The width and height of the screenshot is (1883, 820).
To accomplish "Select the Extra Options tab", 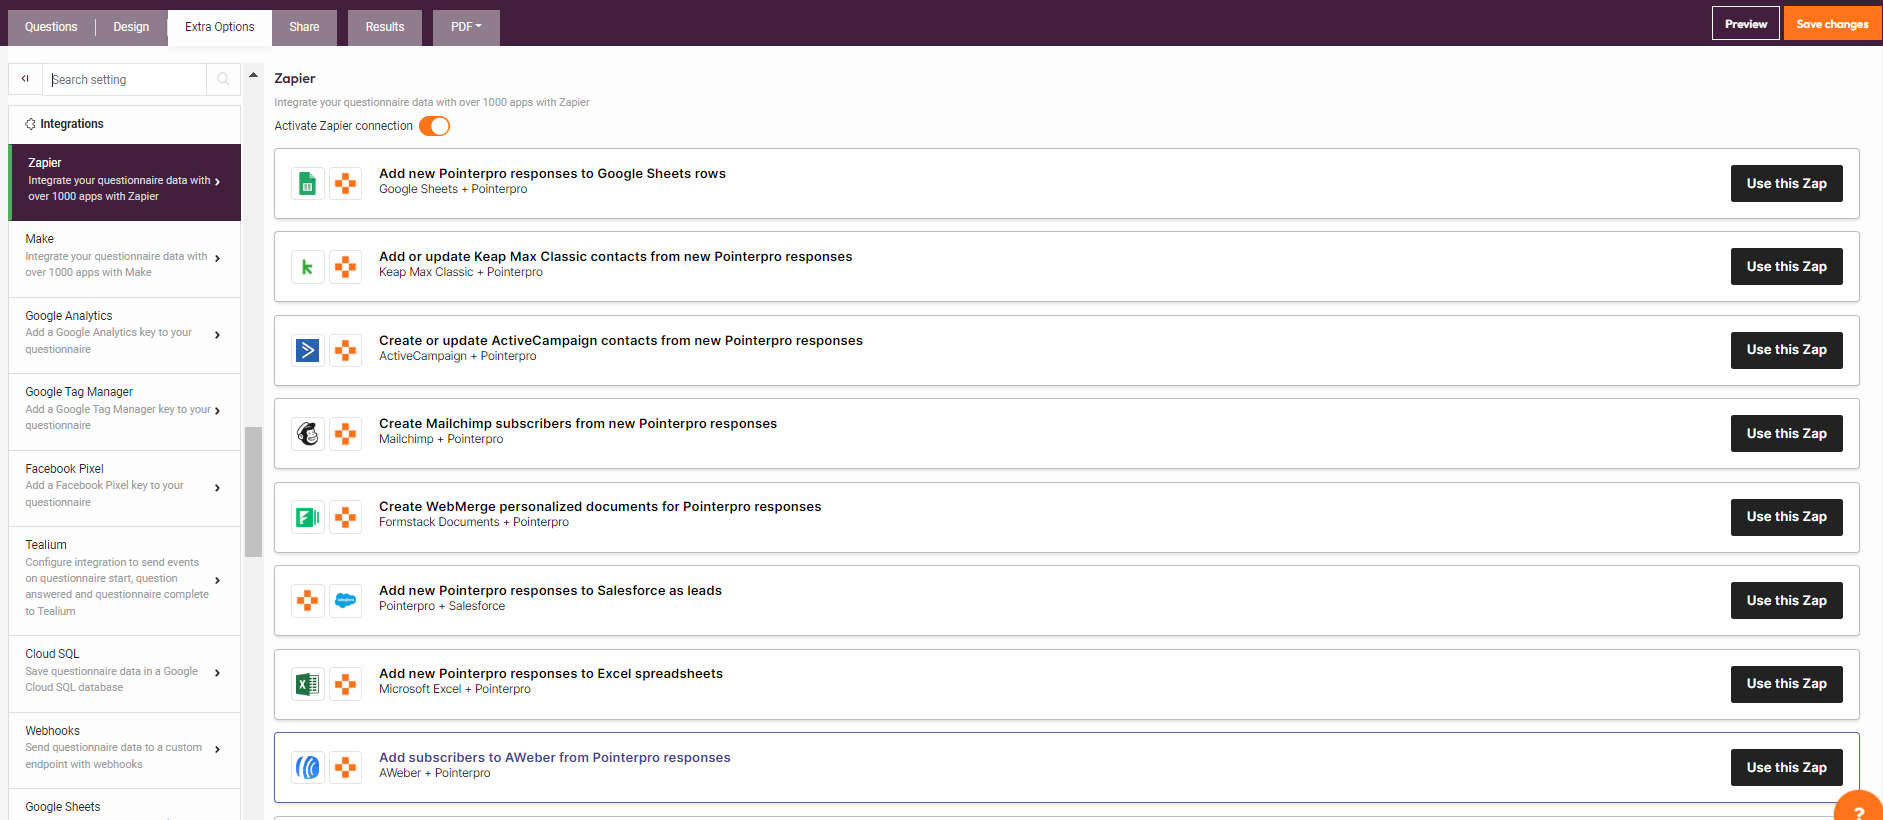I will [x=220, y=27].
